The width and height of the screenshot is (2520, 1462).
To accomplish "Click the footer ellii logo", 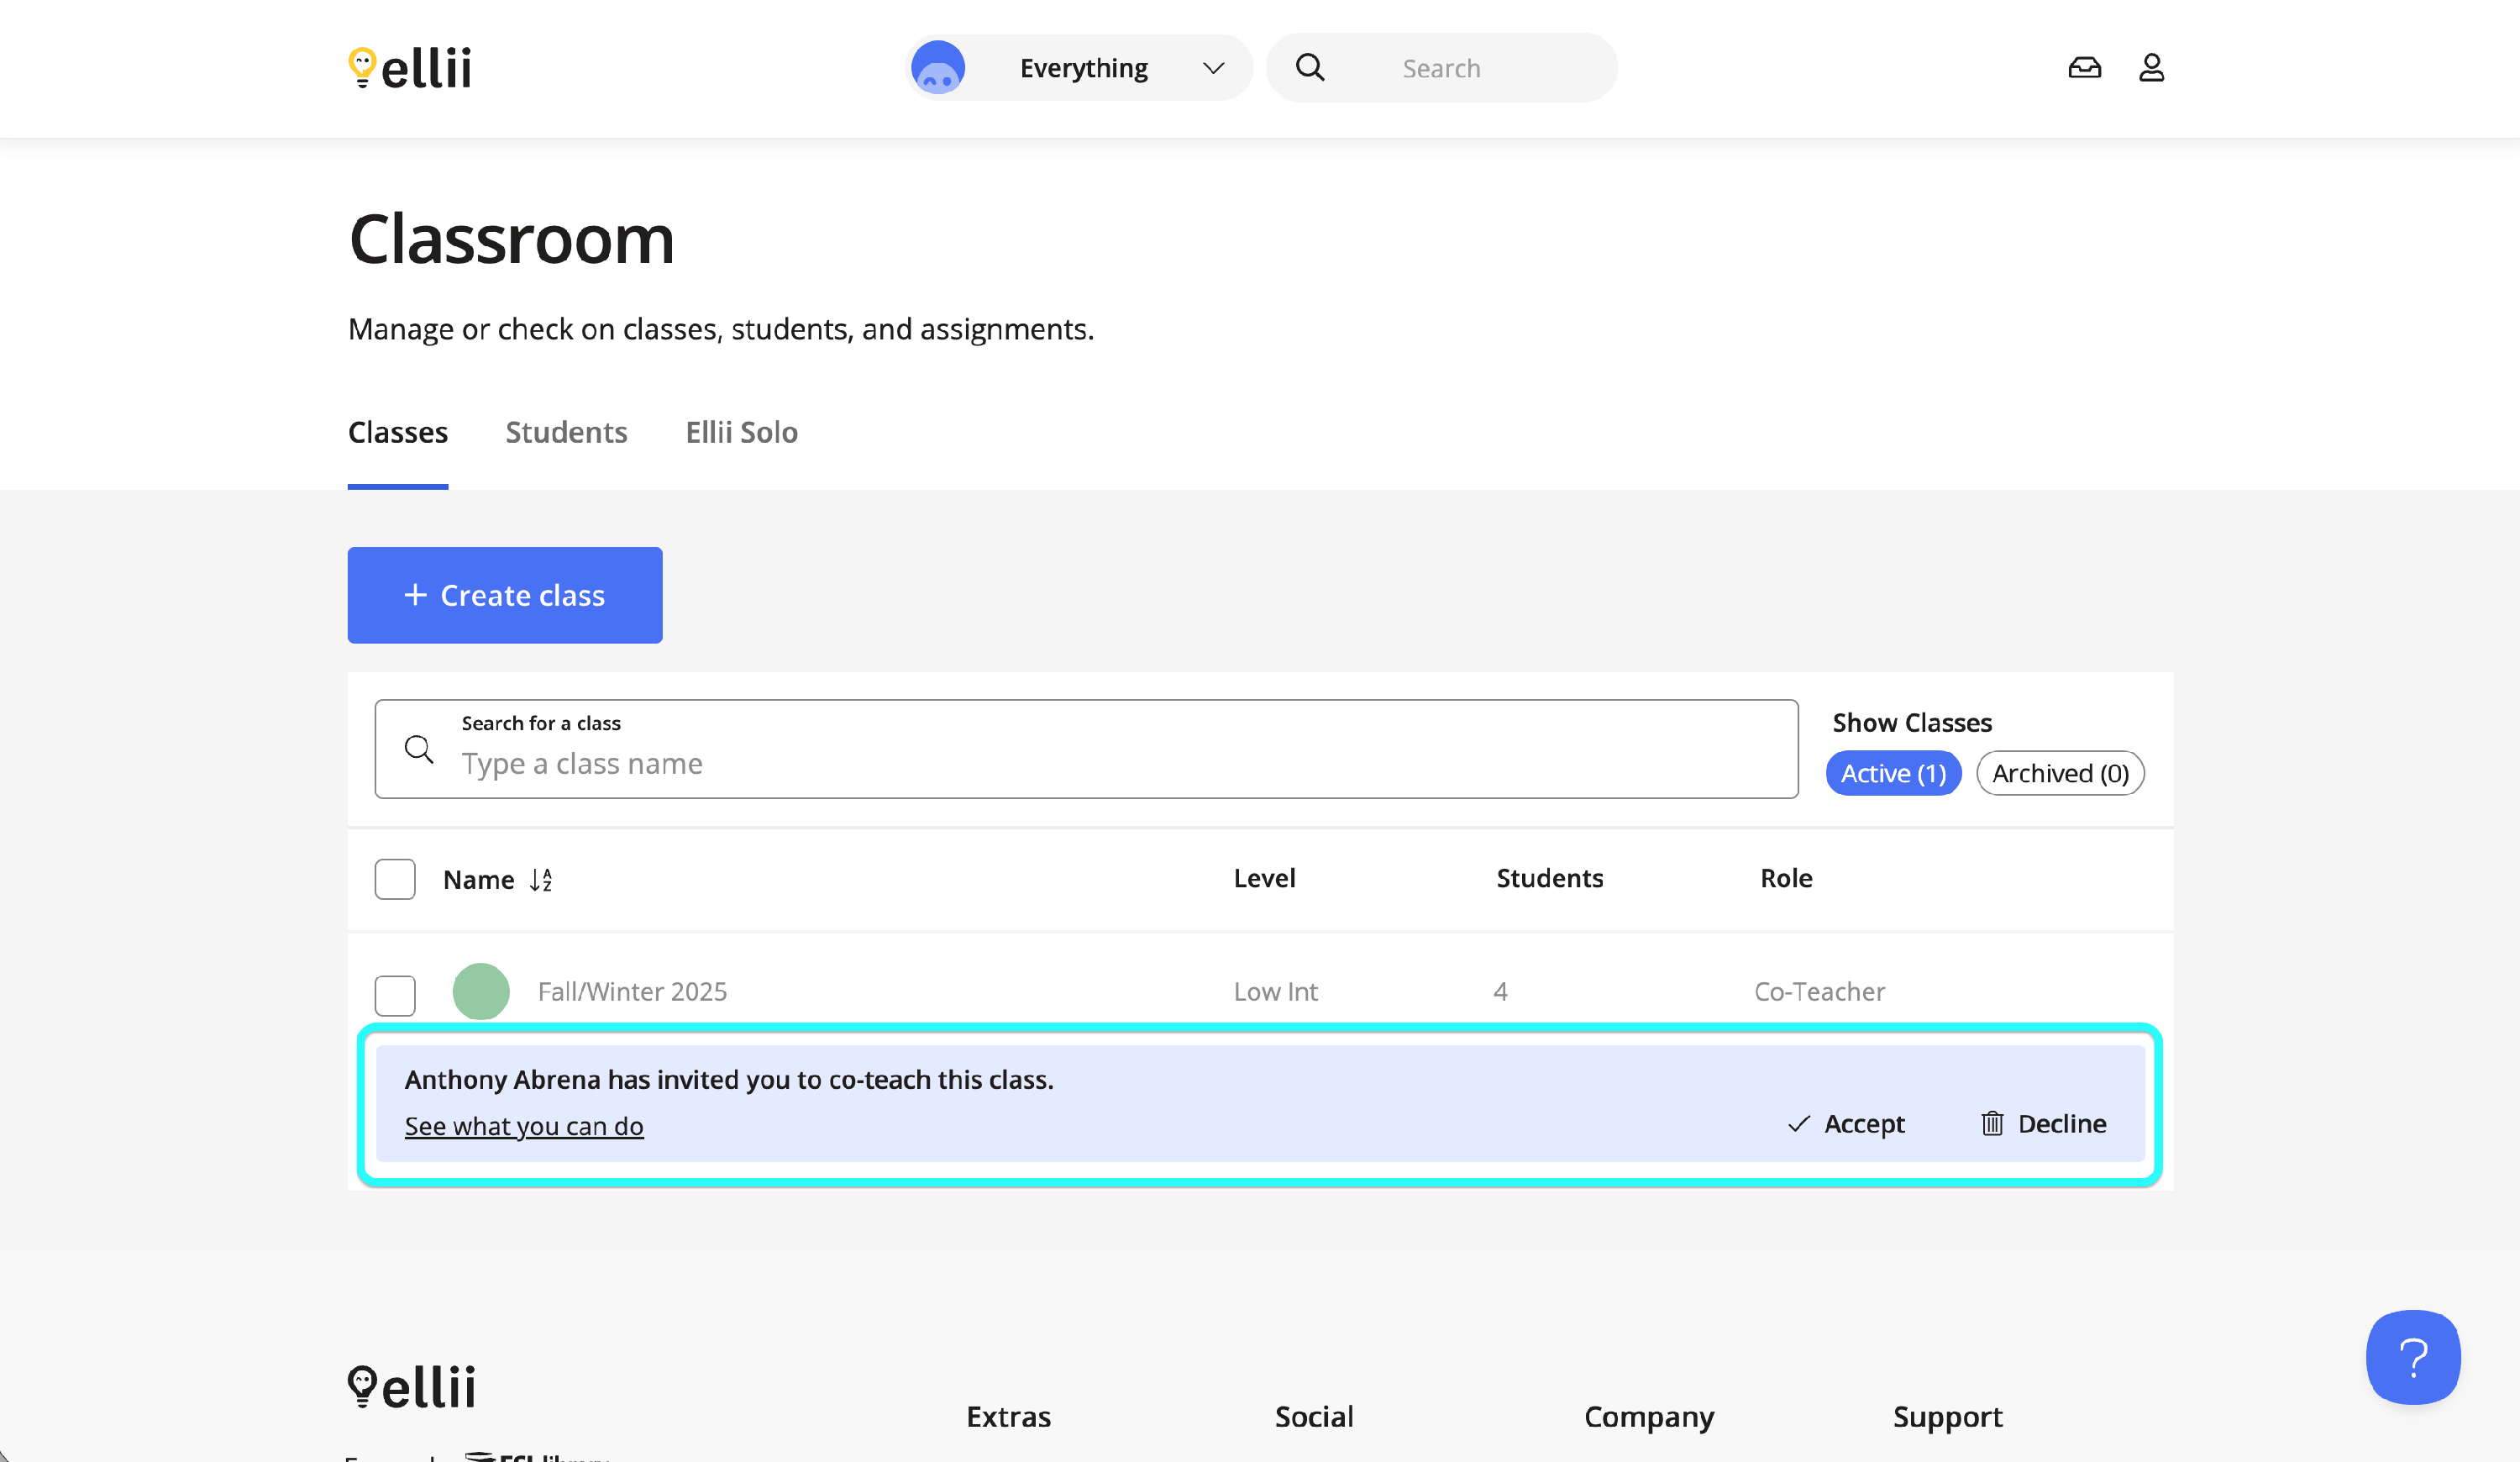I will 412,1387.
